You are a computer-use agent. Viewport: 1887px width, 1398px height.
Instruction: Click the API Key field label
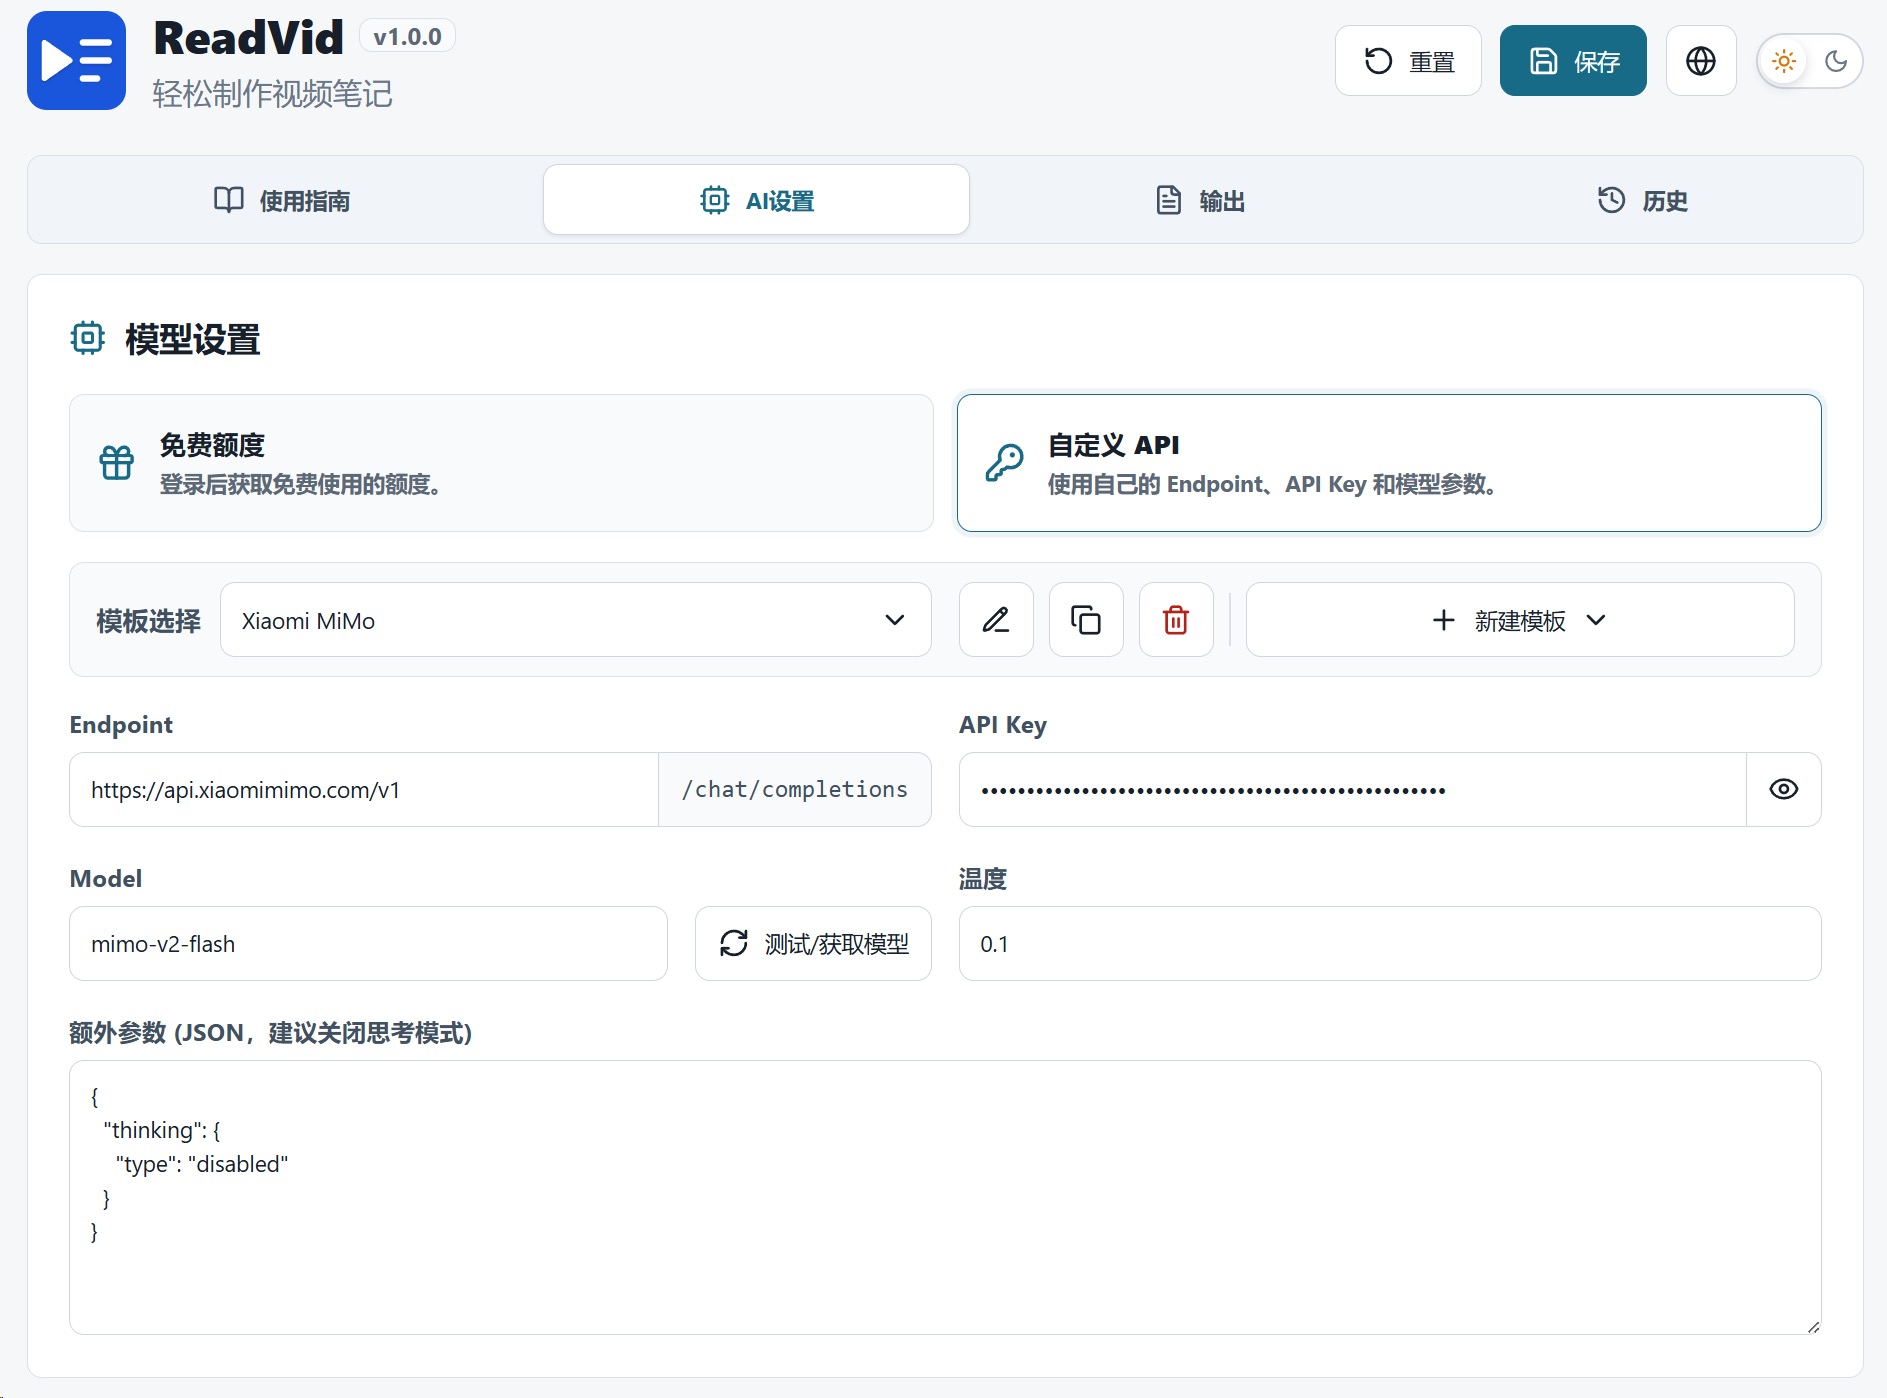click(x=1003, y=725)
